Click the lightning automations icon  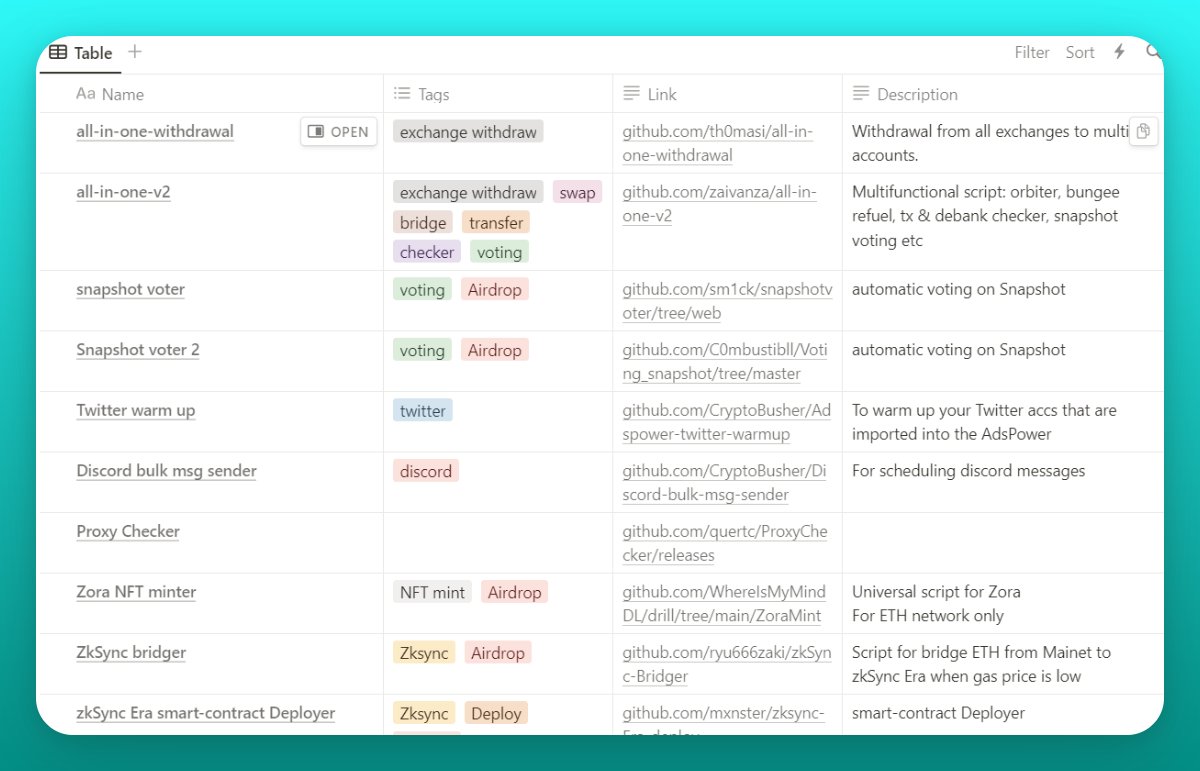(x=1120, y=52)
